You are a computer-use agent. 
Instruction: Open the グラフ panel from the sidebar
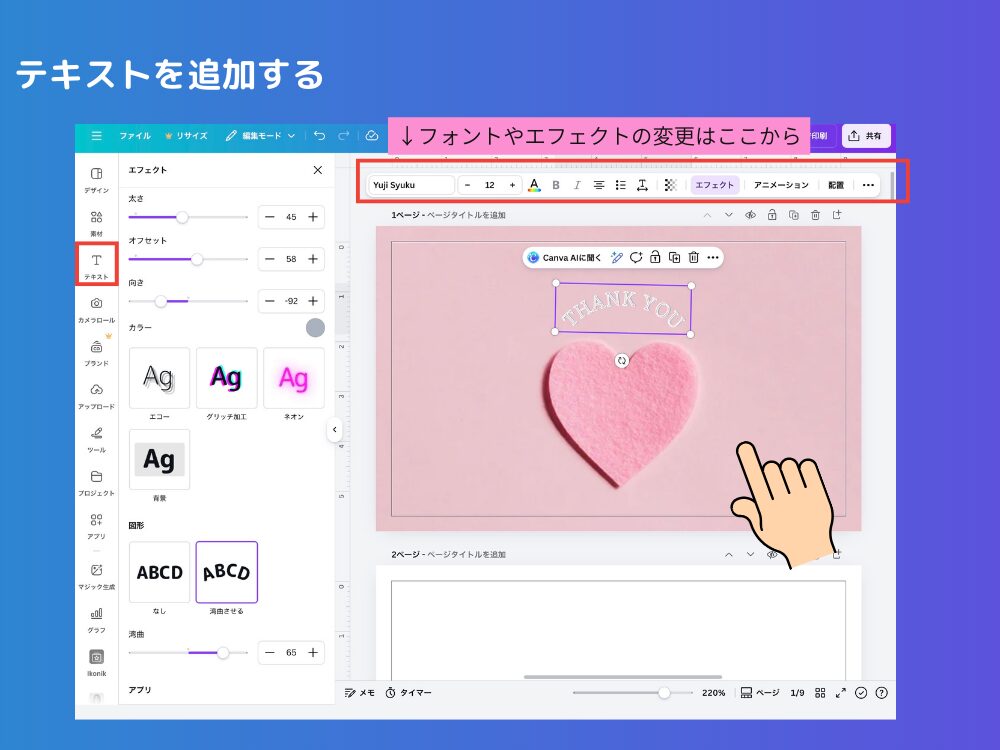coord(95,618)
